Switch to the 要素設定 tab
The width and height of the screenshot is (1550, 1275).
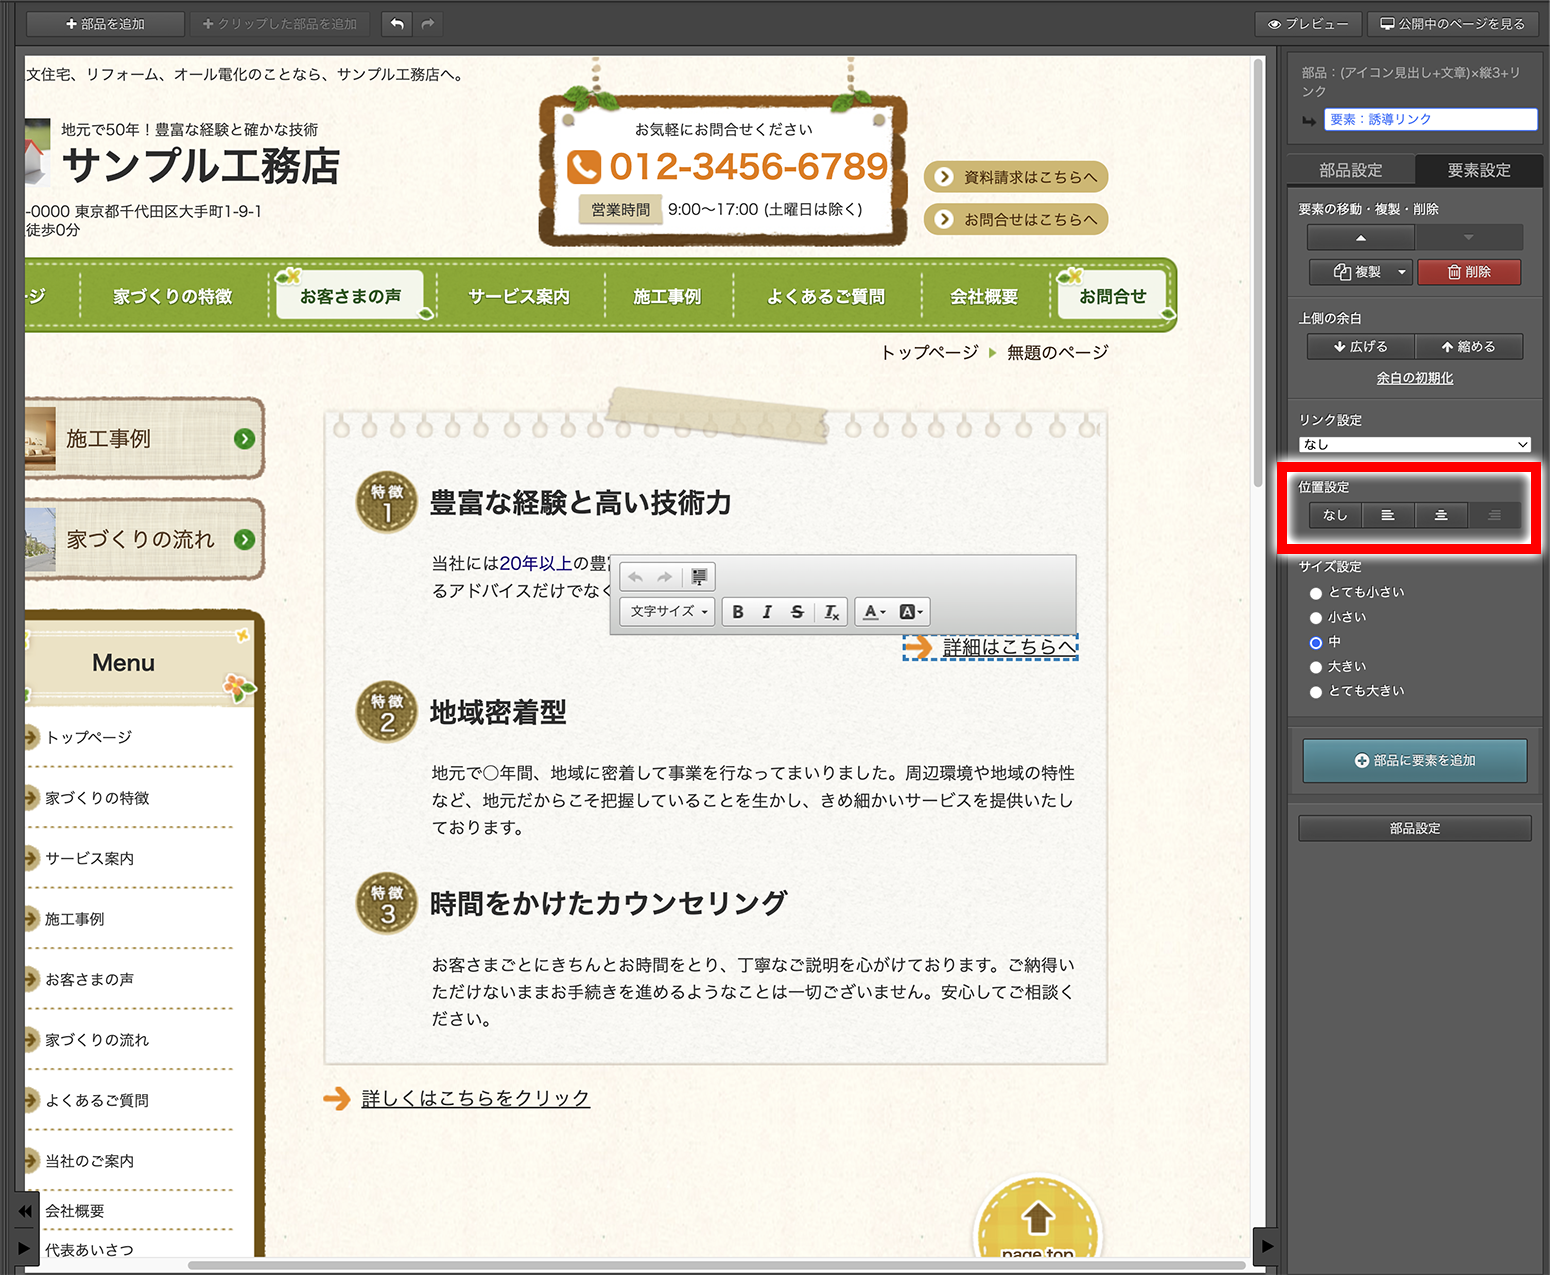[x=1478, y=170]
